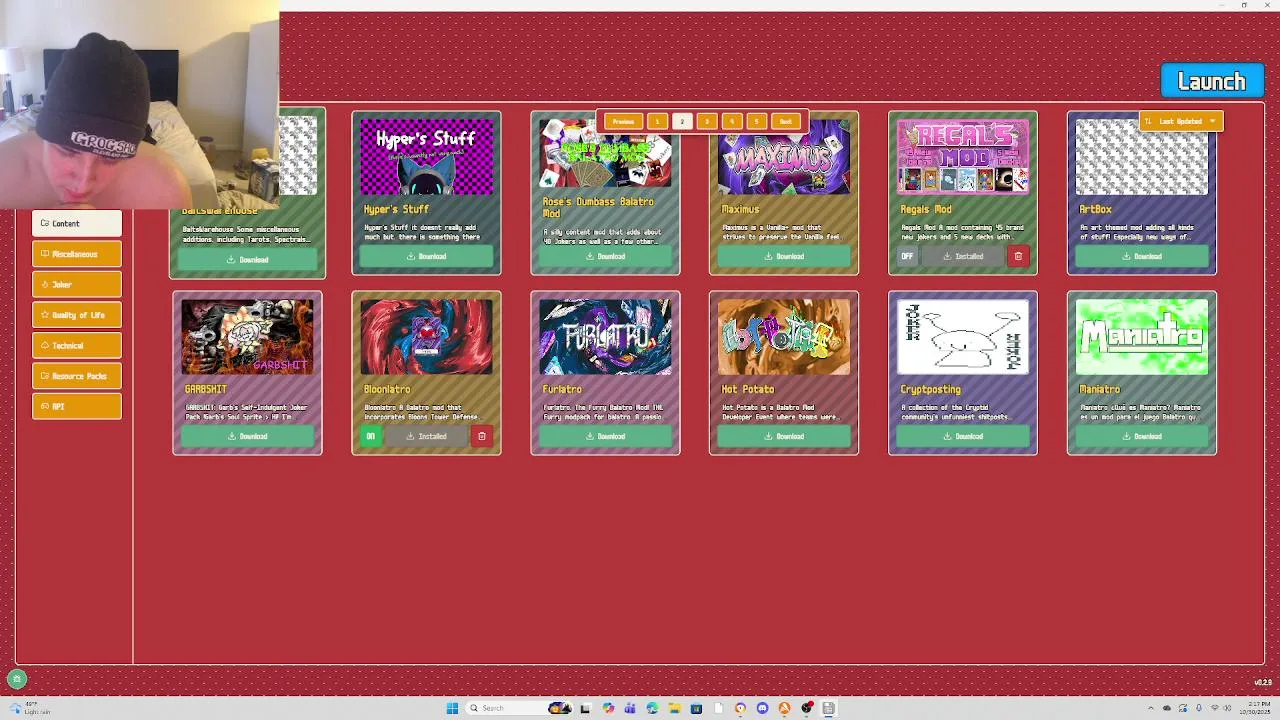Enable Regals Mod with its OFF toggle
Image resolution: width=1280 pixels, height=720 pixels.
pos(907,256)
